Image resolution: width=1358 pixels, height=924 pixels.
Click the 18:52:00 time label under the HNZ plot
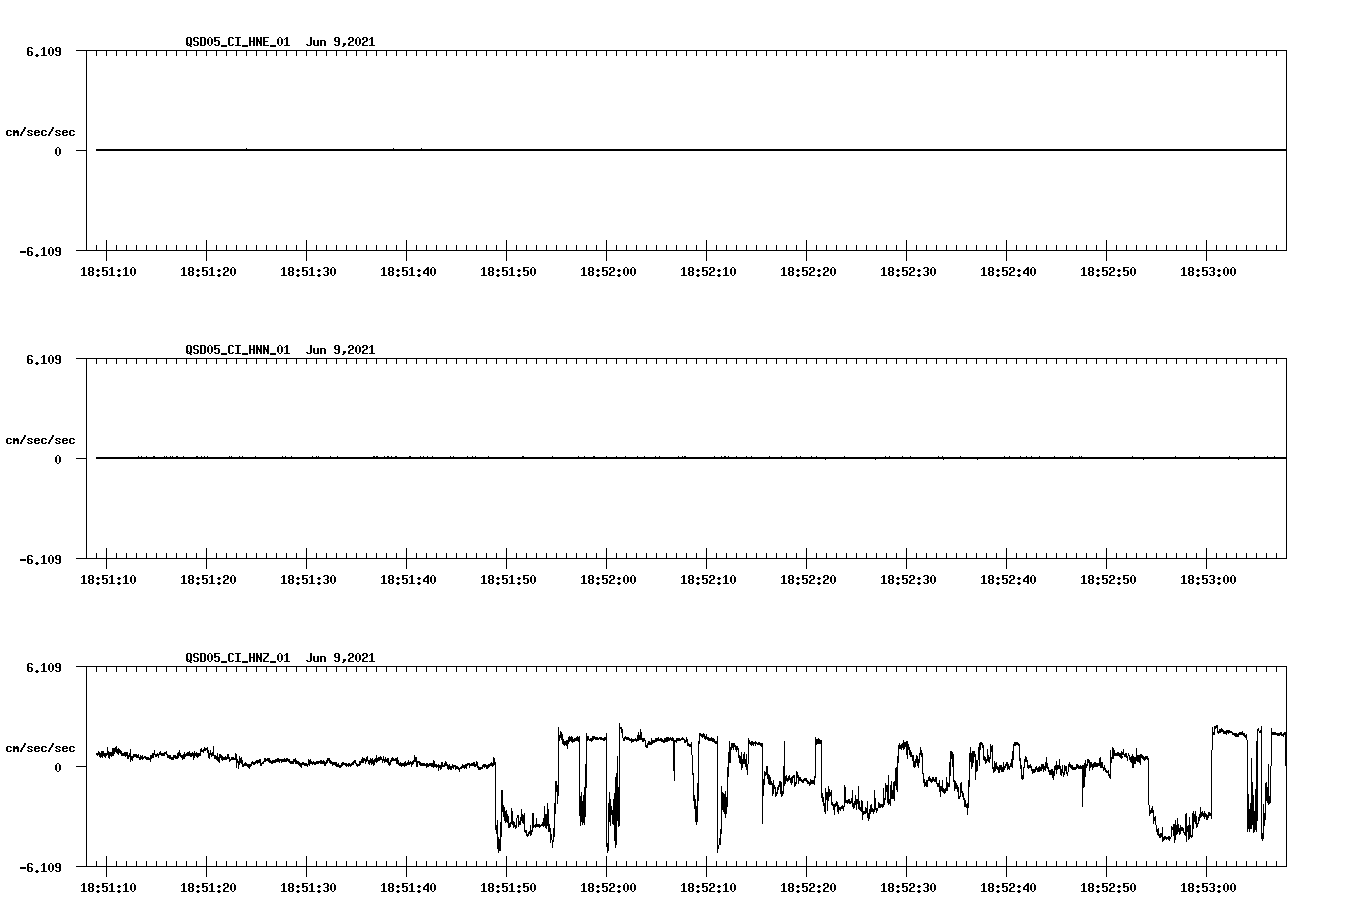pyautogui.click(x=608, y=888)
